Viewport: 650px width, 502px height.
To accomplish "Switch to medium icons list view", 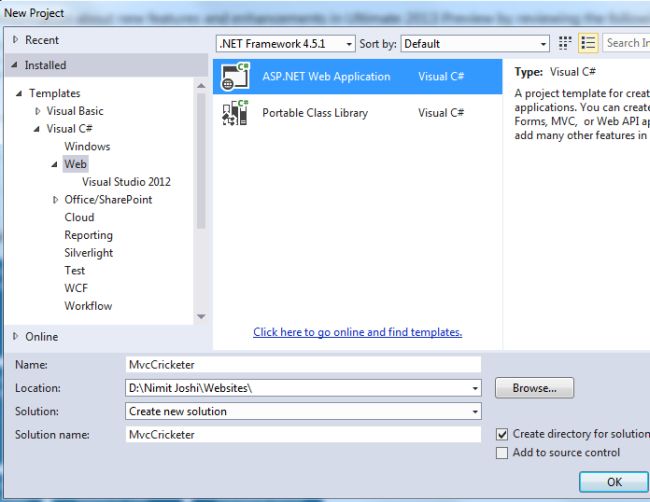I will (x=588, y=43).
